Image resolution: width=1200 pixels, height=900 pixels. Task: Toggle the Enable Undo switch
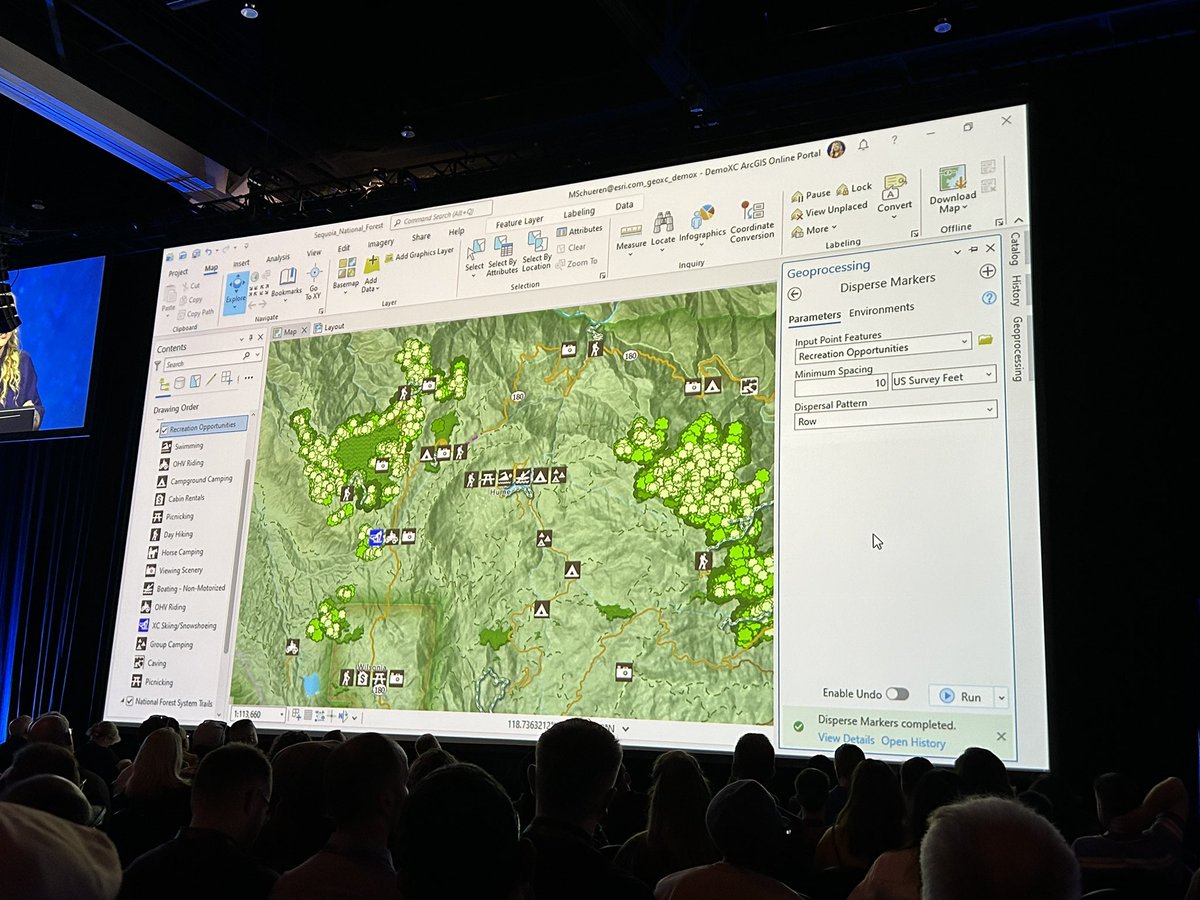[899, 693]
